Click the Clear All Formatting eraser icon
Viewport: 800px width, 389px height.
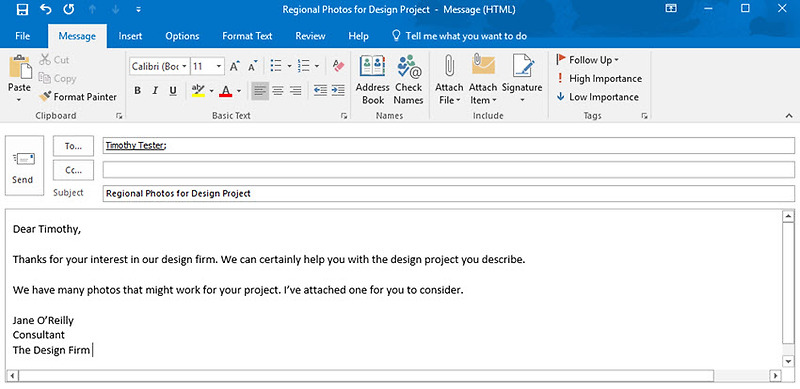point(338,66)
